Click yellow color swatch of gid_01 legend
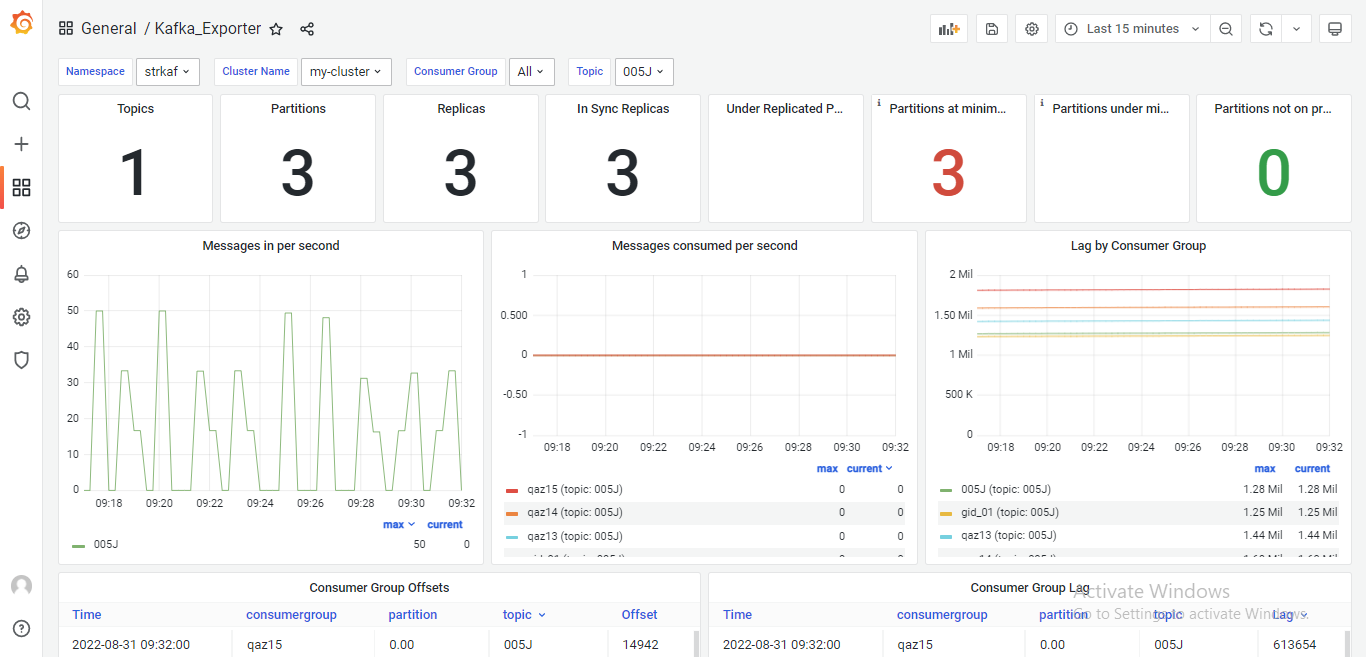The image size is (1366, 657). point(946,513)
